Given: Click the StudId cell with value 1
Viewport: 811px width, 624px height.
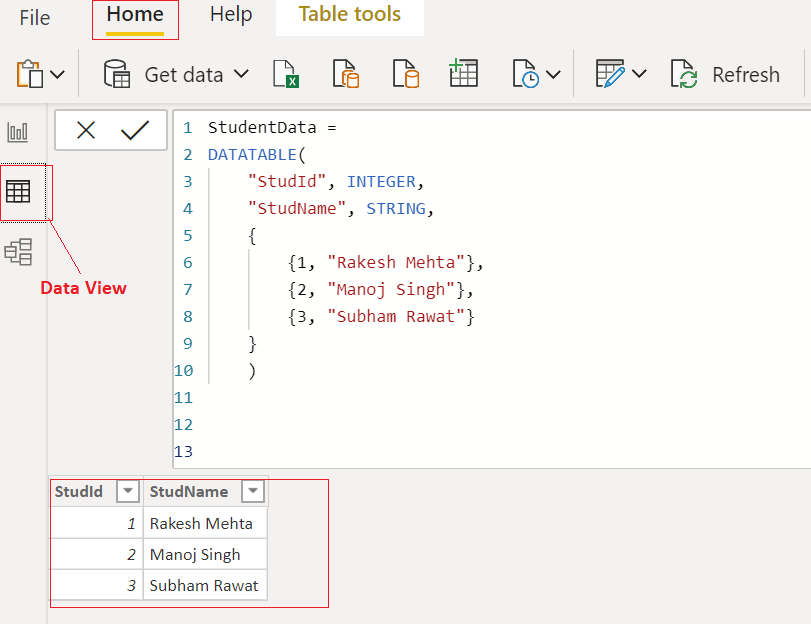Looking at the screenshot, I should pyautogui.click(x=97, y=523).
